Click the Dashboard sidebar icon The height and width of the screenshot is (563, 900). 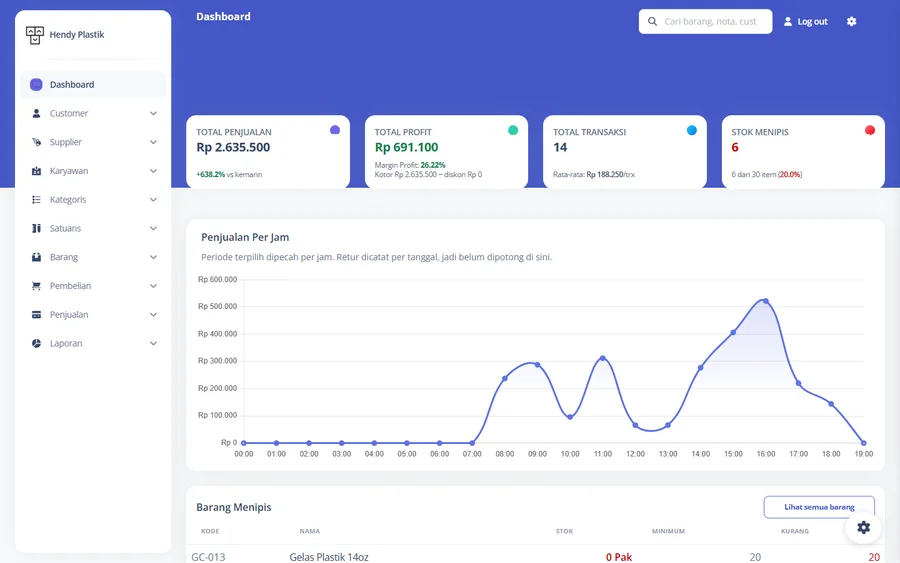(36, 84)
